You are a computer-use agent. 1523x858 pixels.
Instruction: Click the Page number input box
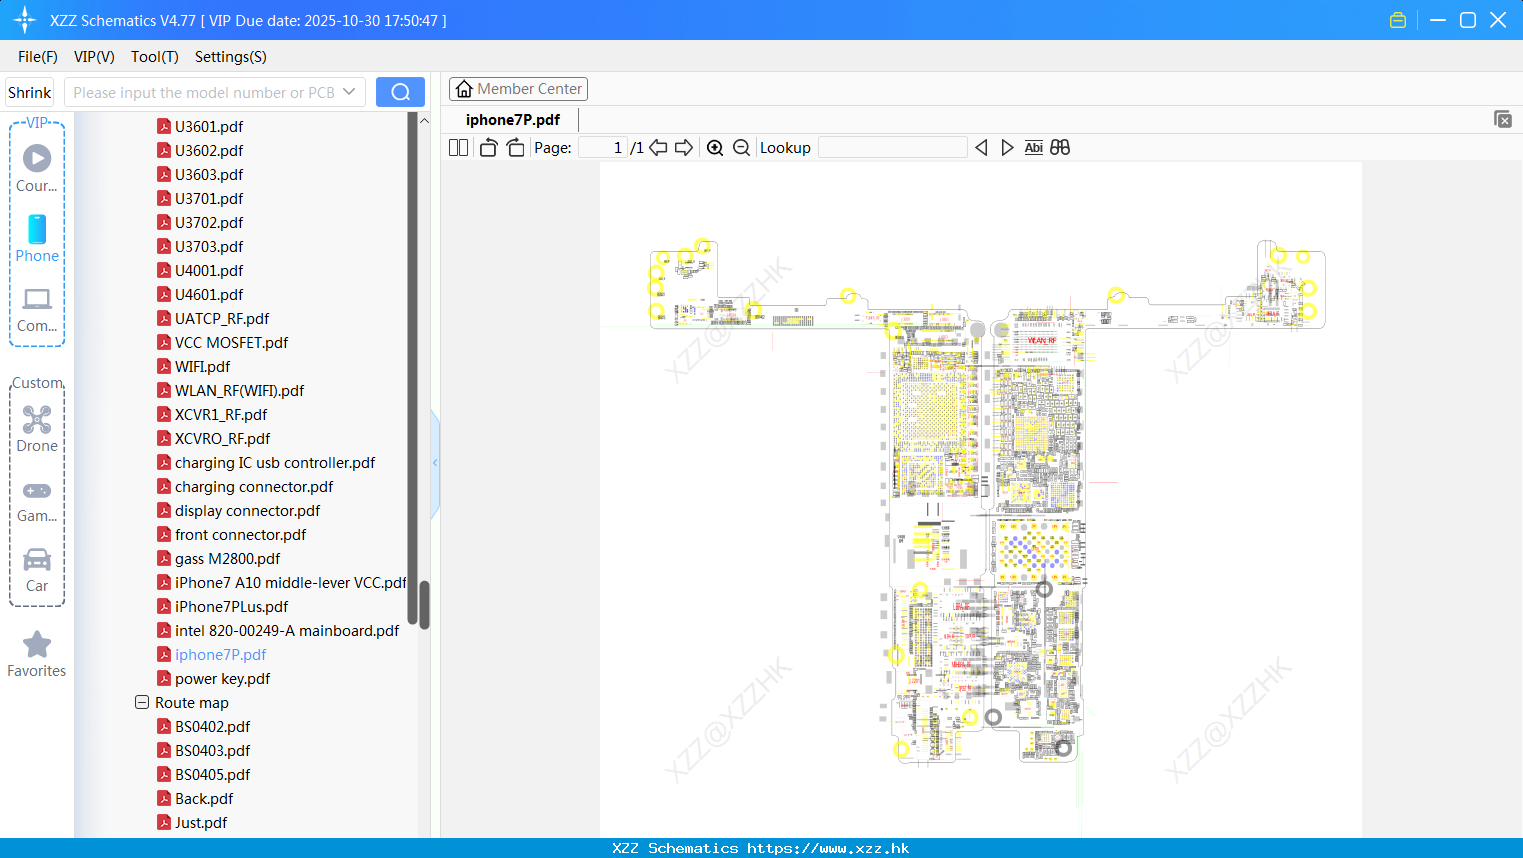[x=603, y=147]
